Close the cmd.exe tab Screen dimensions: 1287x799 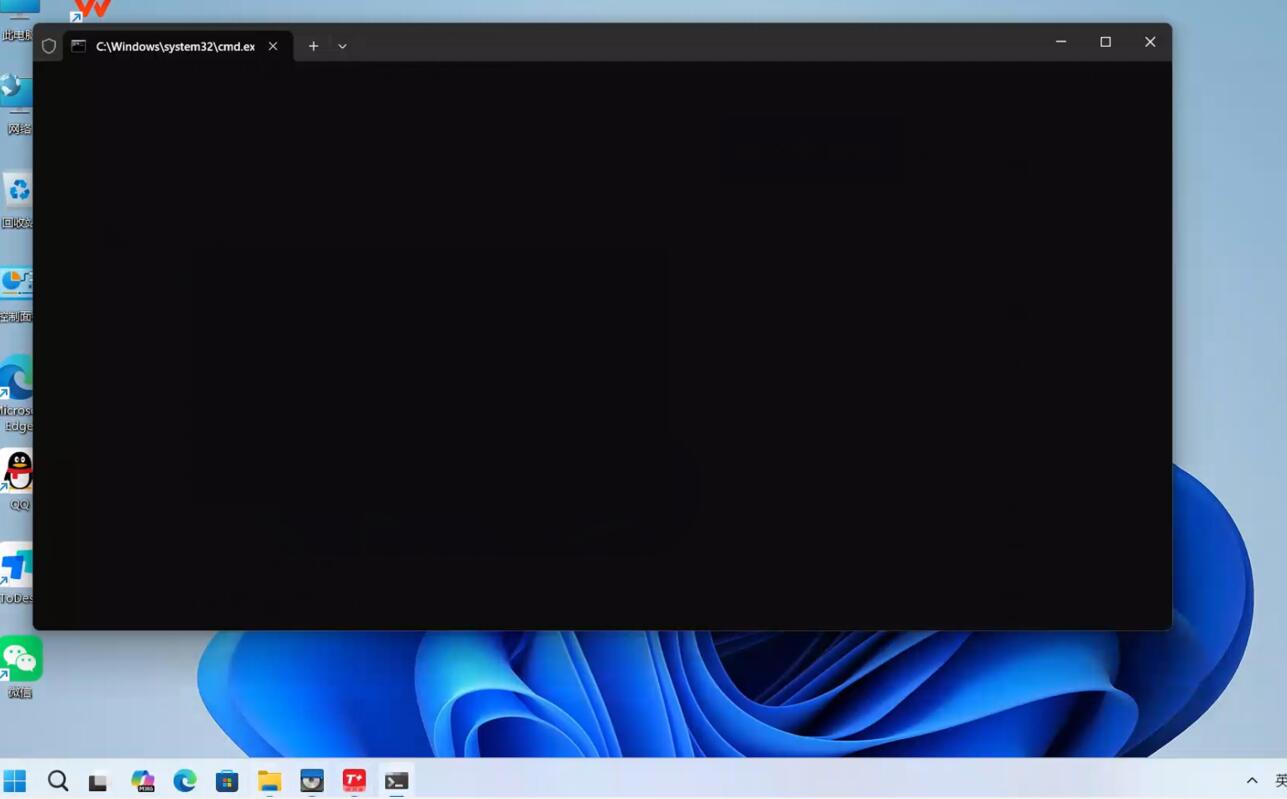(273, 46)
